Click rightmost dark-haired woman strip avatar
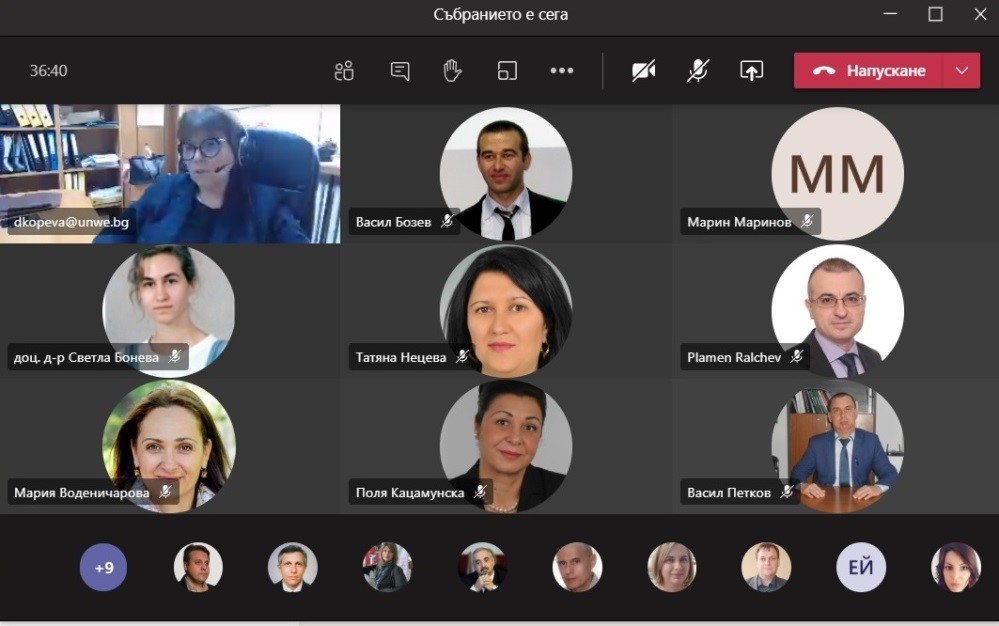Image resolution: width=999 pixels, height=626 pixels. click(955, 567)
